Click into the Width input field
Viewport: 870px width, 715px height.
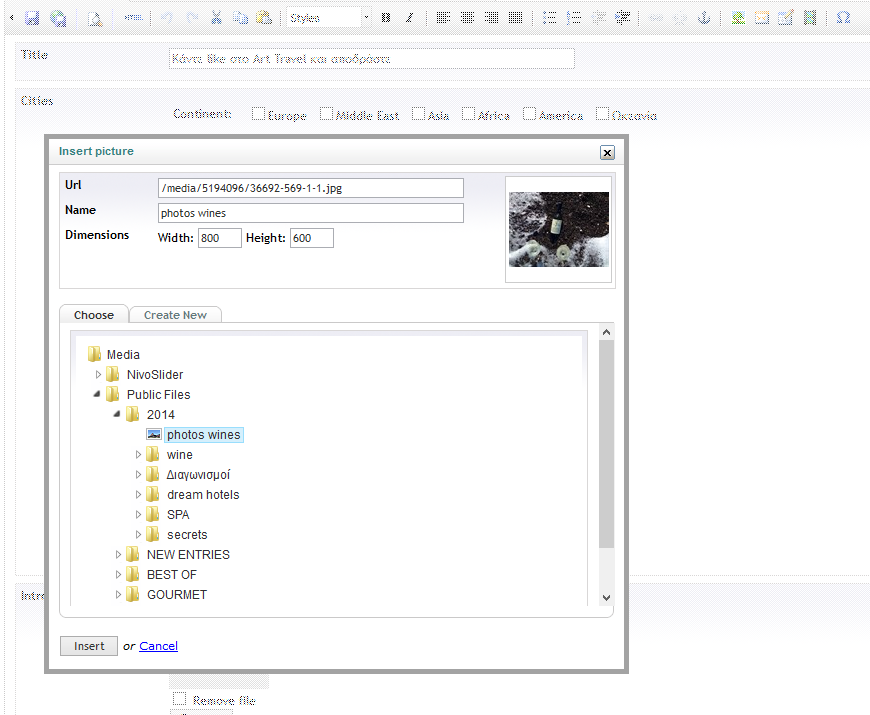pyautogui.click(x=220, y=238)
